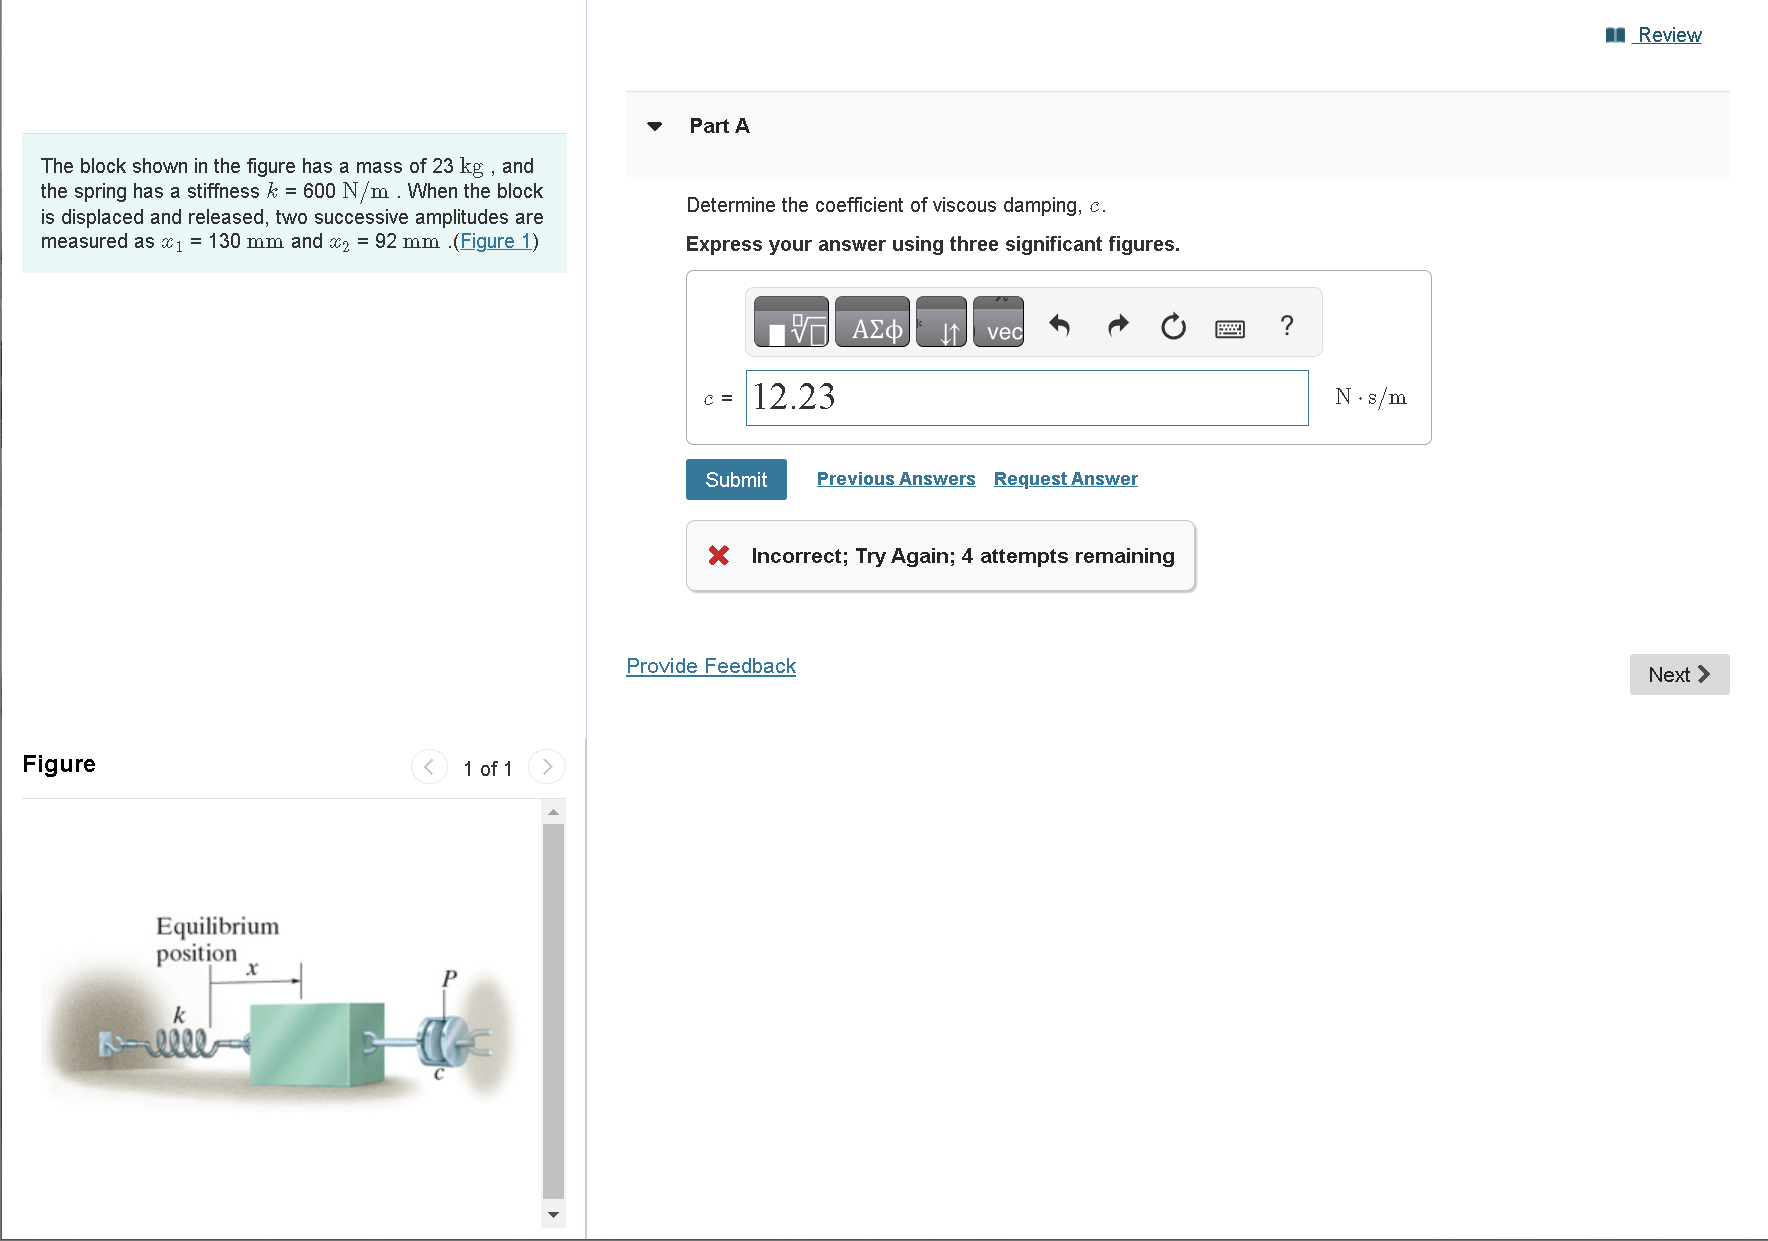
Task: Submit the answer
Action: click(x=736, y=479)
